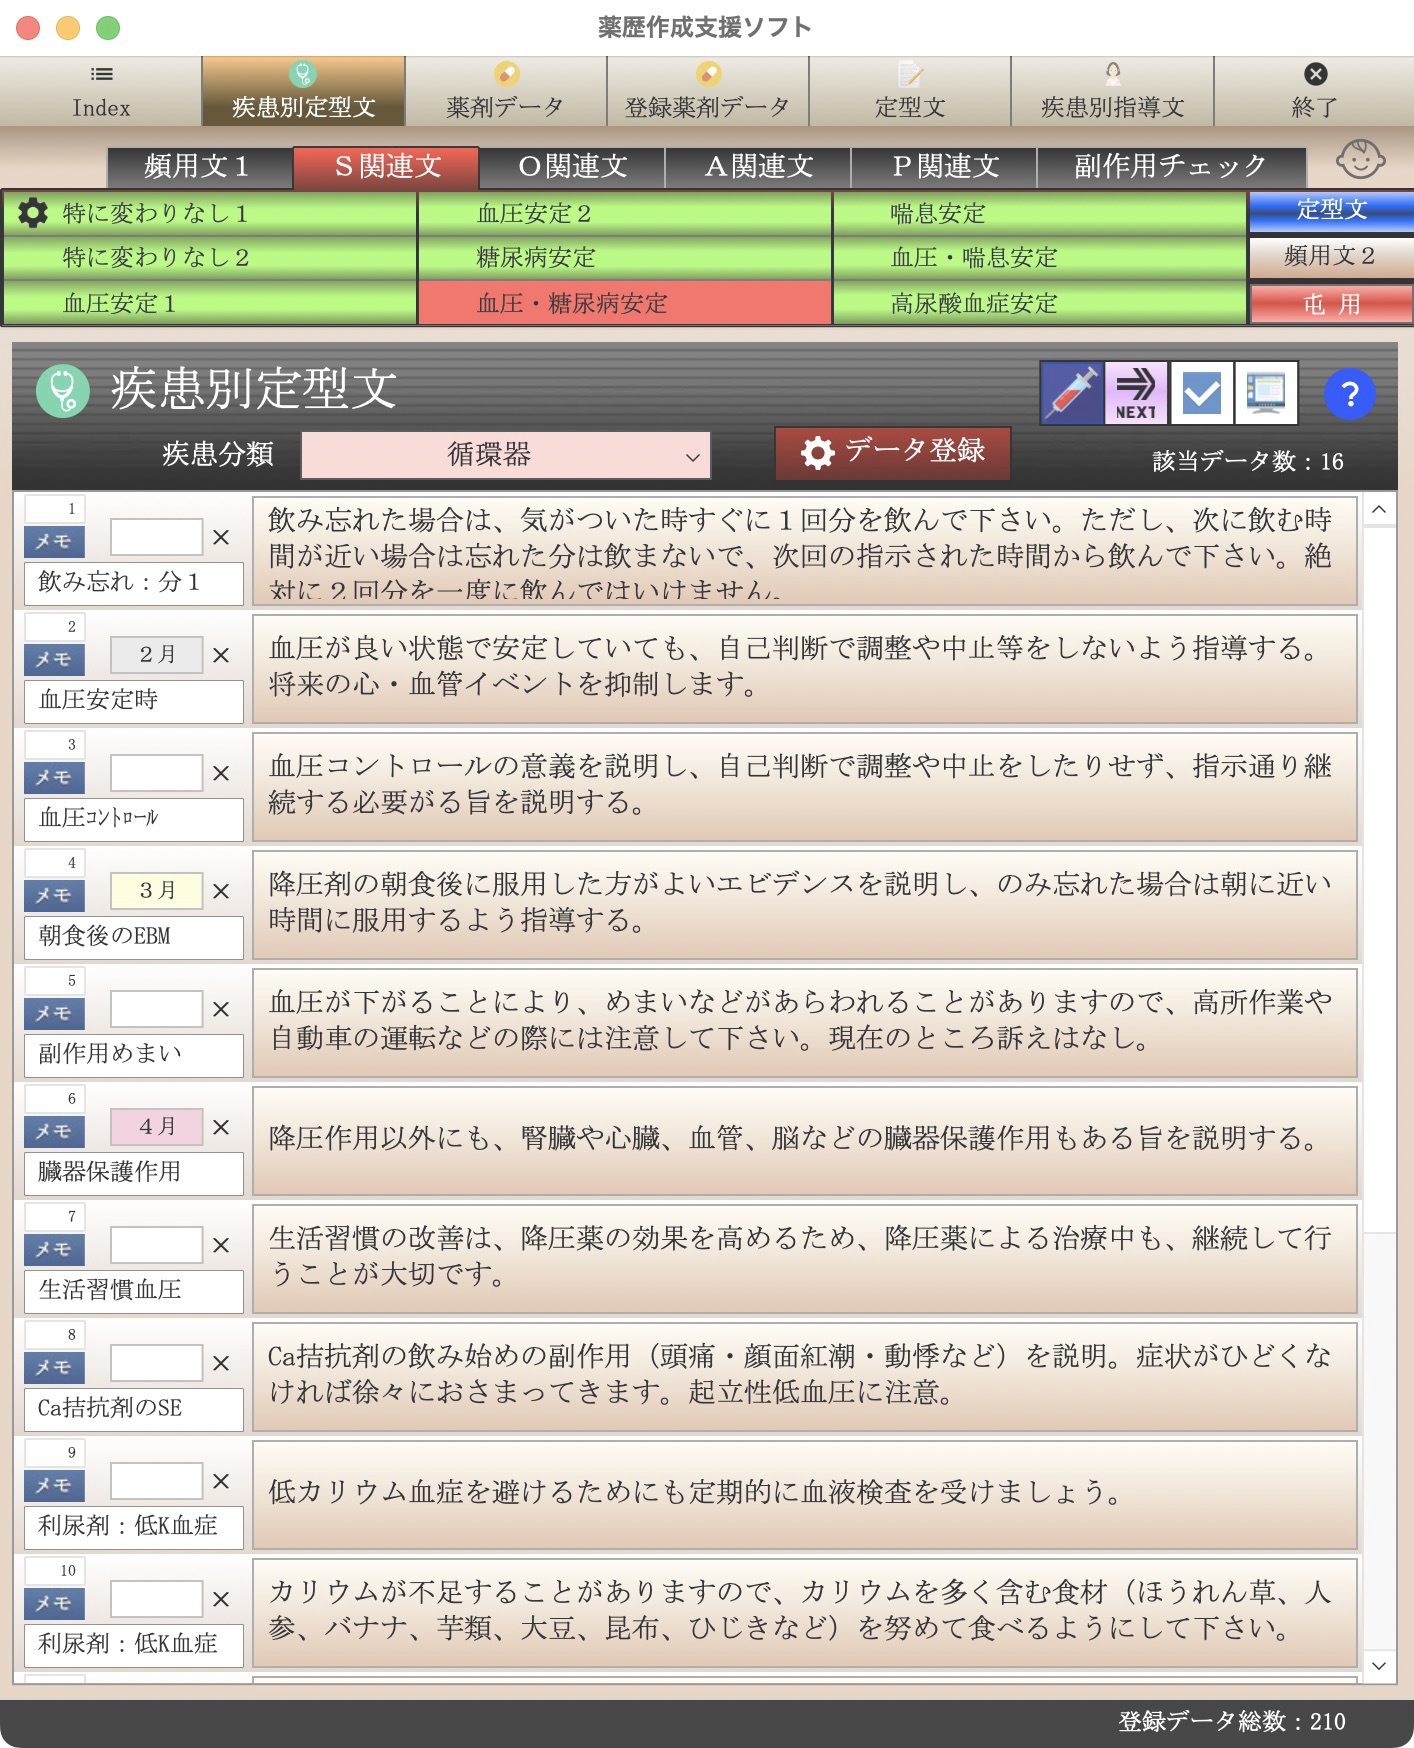Choose the 糖尿病安定 template

[625, 258]
